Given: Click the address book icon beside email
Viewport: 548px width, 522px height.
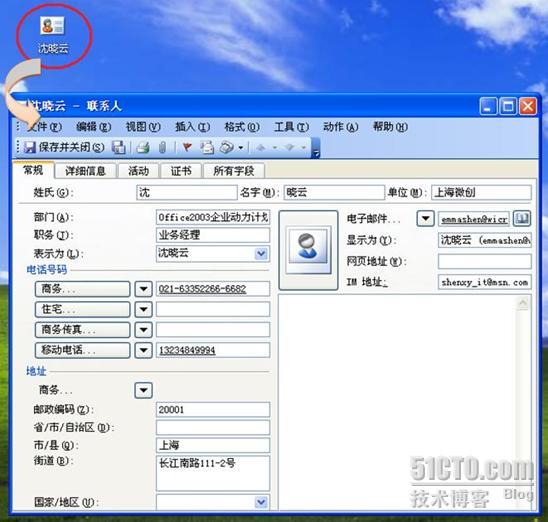Looking at the screenshot, I should pyautogui.click(x=521, y=219).
